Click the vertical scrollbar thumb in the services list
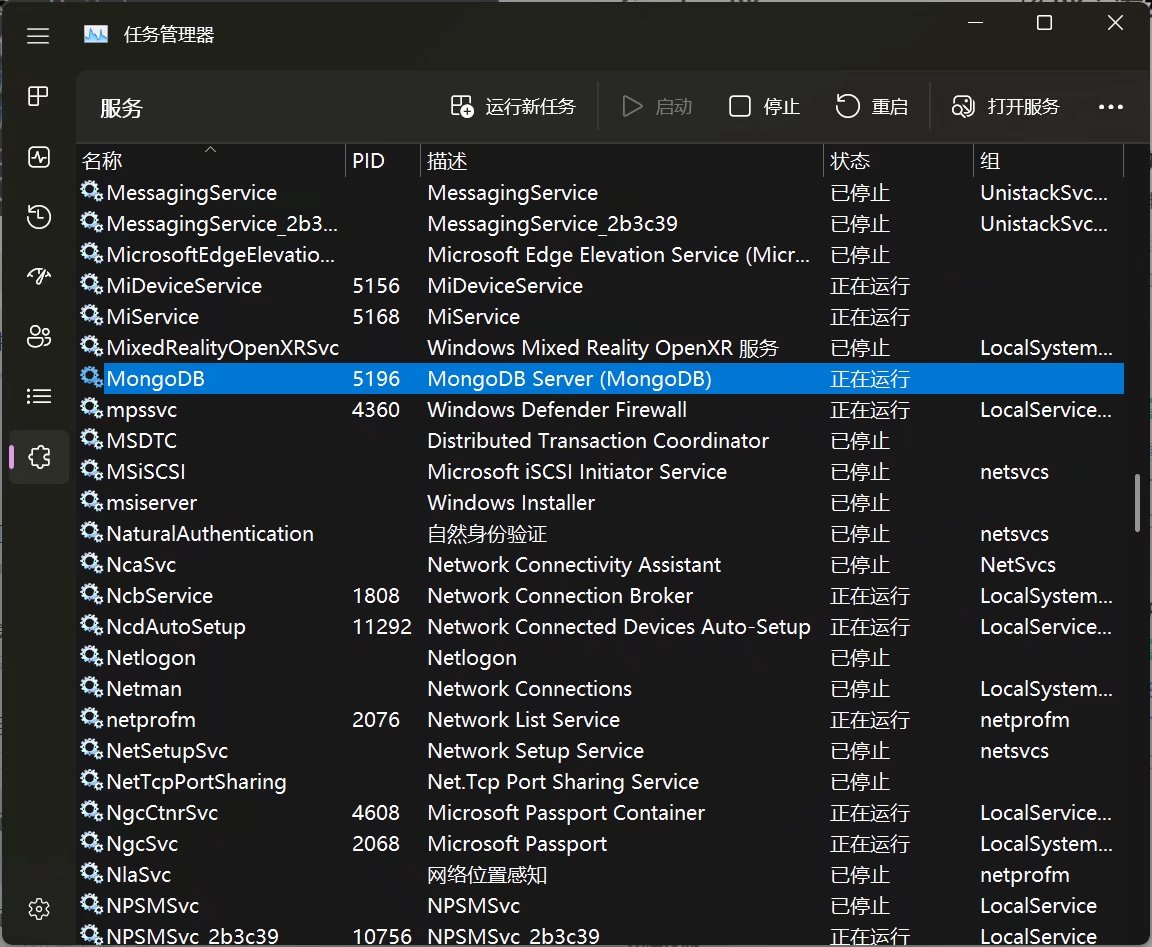The width and height of the screenshot is (1152, 947). tap(1137, 503)
